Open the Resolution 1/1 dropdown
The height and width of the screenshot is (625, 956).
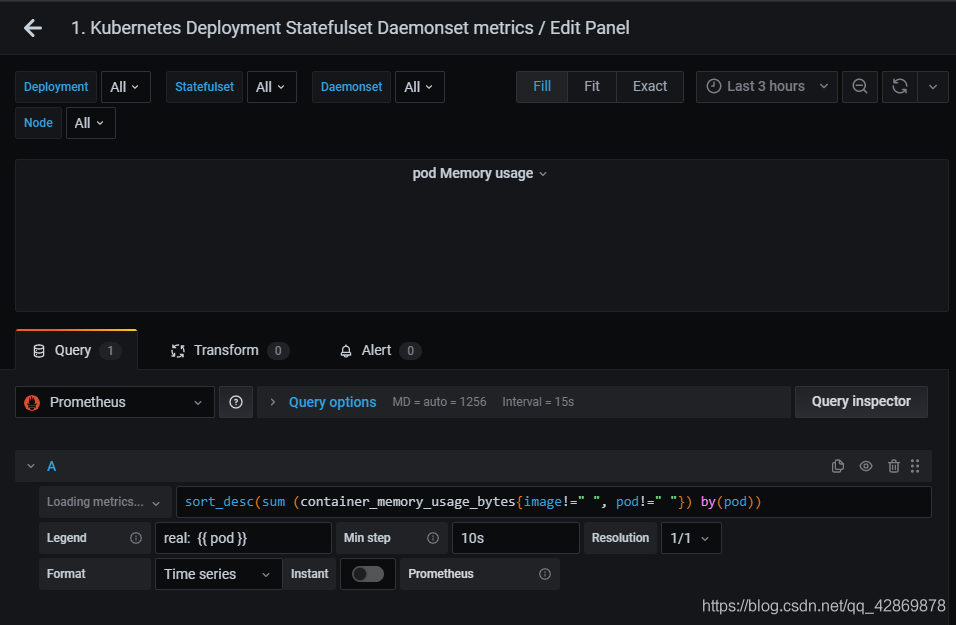tap(691, 538)
